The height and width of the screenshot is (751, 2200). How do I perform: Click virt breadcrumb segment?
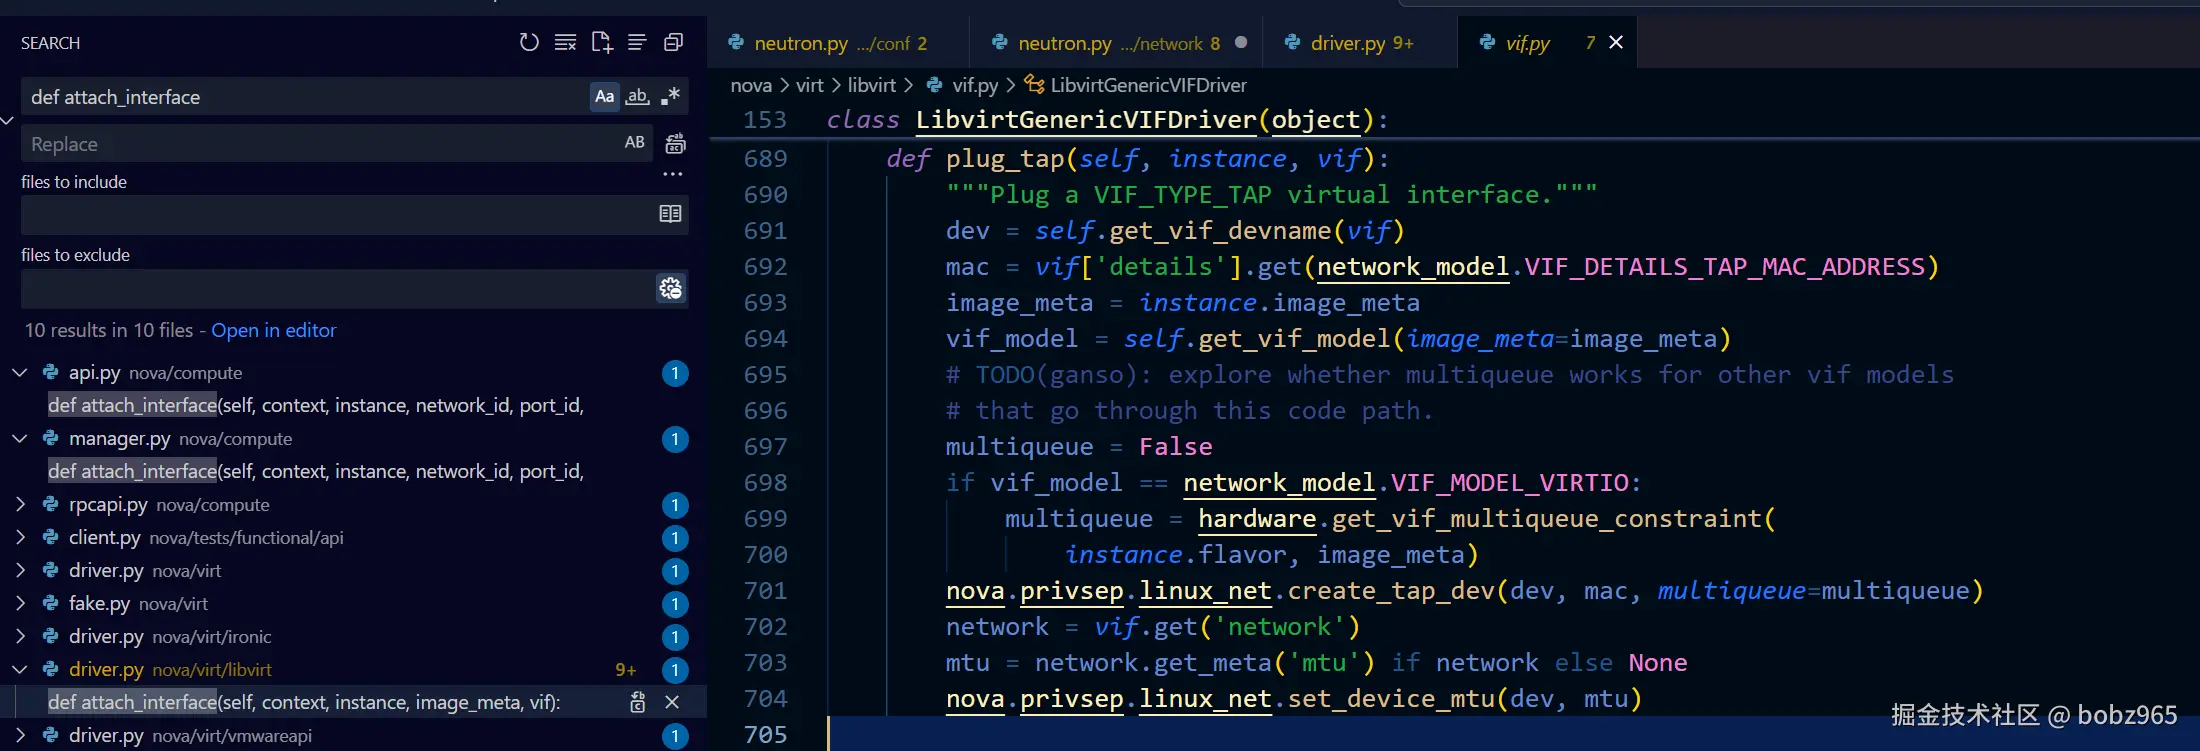coord(810,85)
